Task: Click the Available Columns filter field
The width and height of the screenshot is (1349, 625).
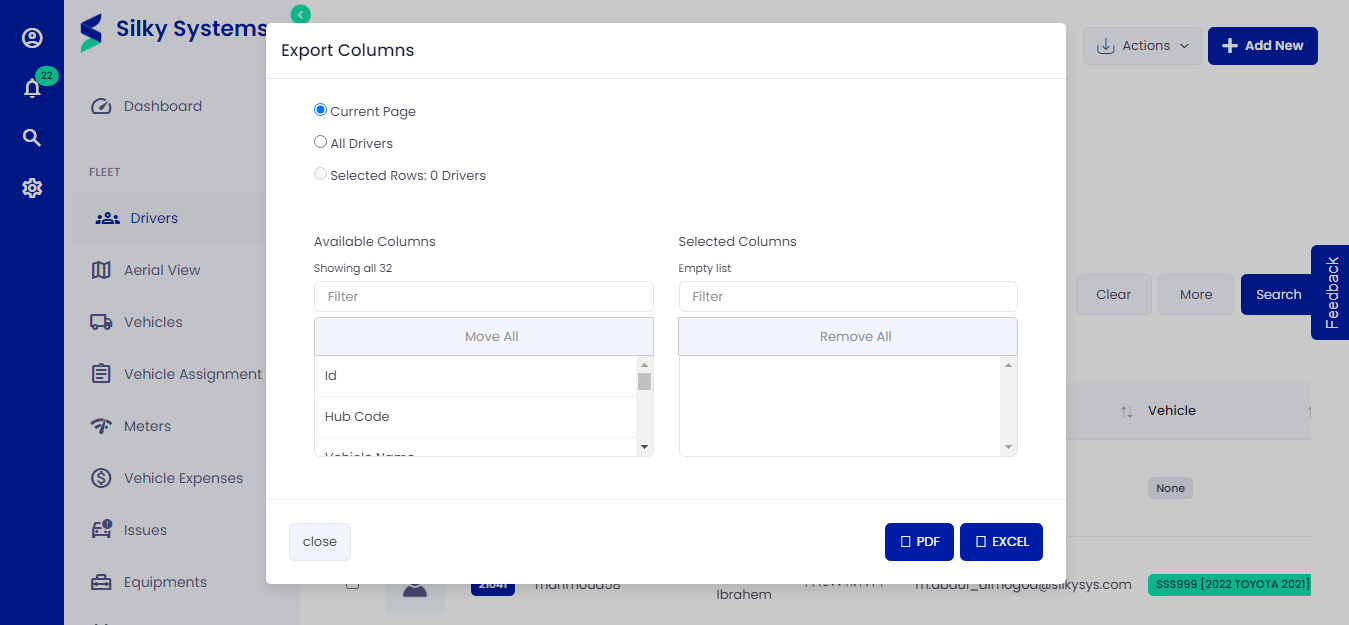Action: 483,297
